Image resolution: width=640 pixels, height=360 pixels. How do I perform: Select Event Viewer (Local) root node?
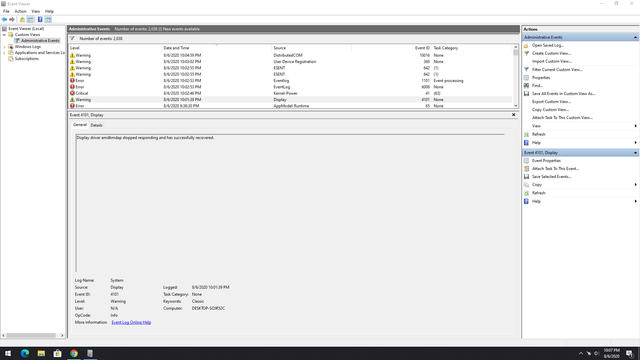pos(26,29)
